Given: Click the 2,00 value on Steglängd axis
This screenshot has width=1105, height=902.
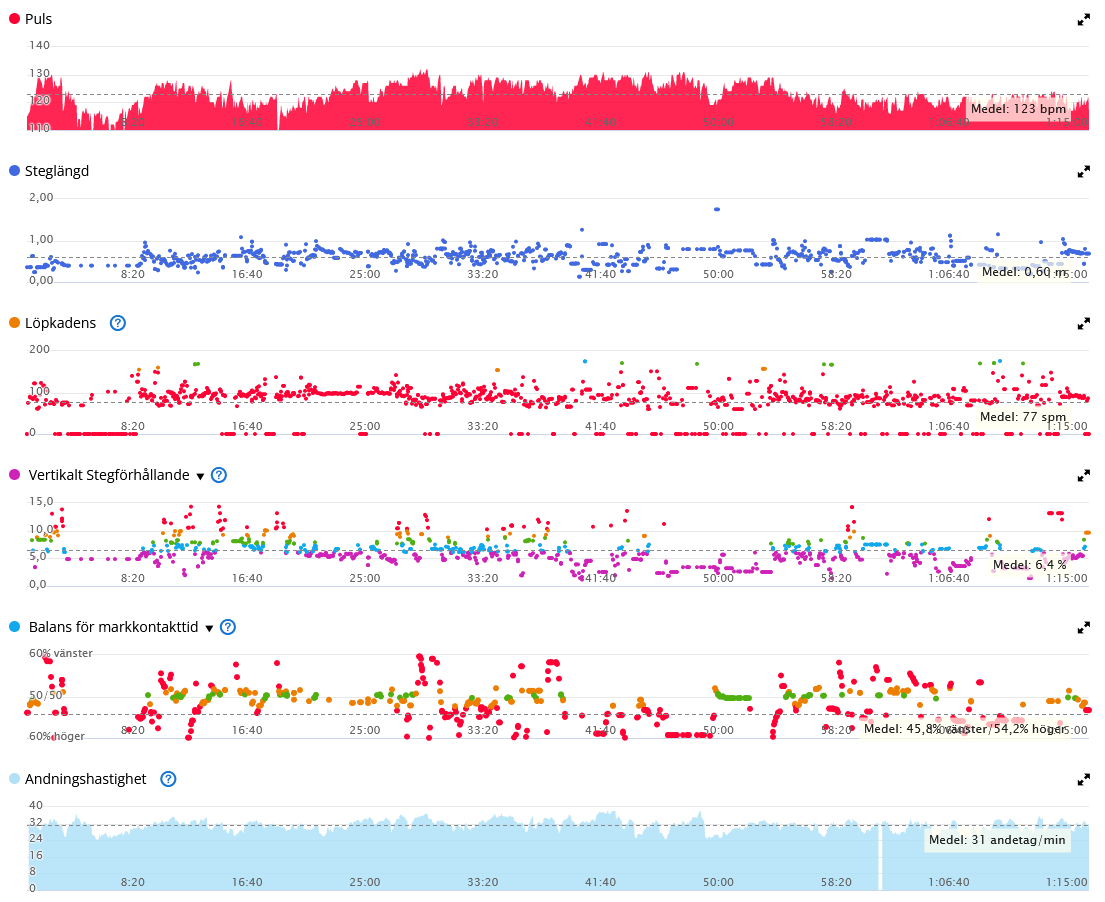Looking at the screenshot, I should tap(41, 197).
